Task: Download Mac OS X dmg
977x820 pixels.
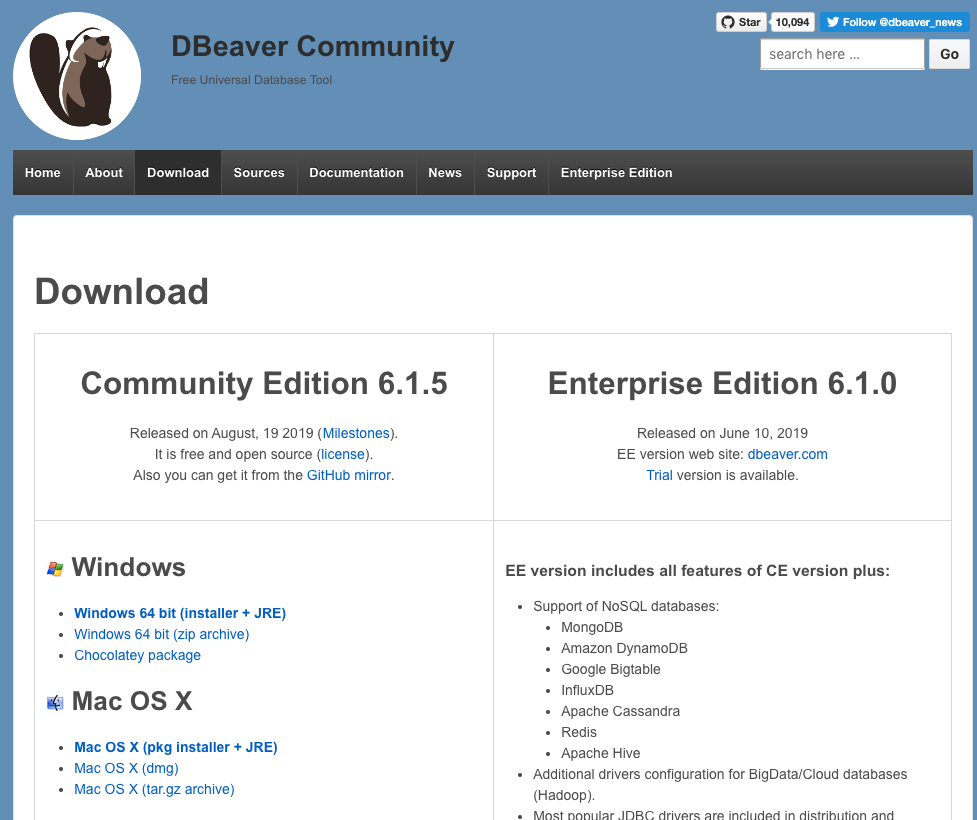Action: (x=126, y=768)
